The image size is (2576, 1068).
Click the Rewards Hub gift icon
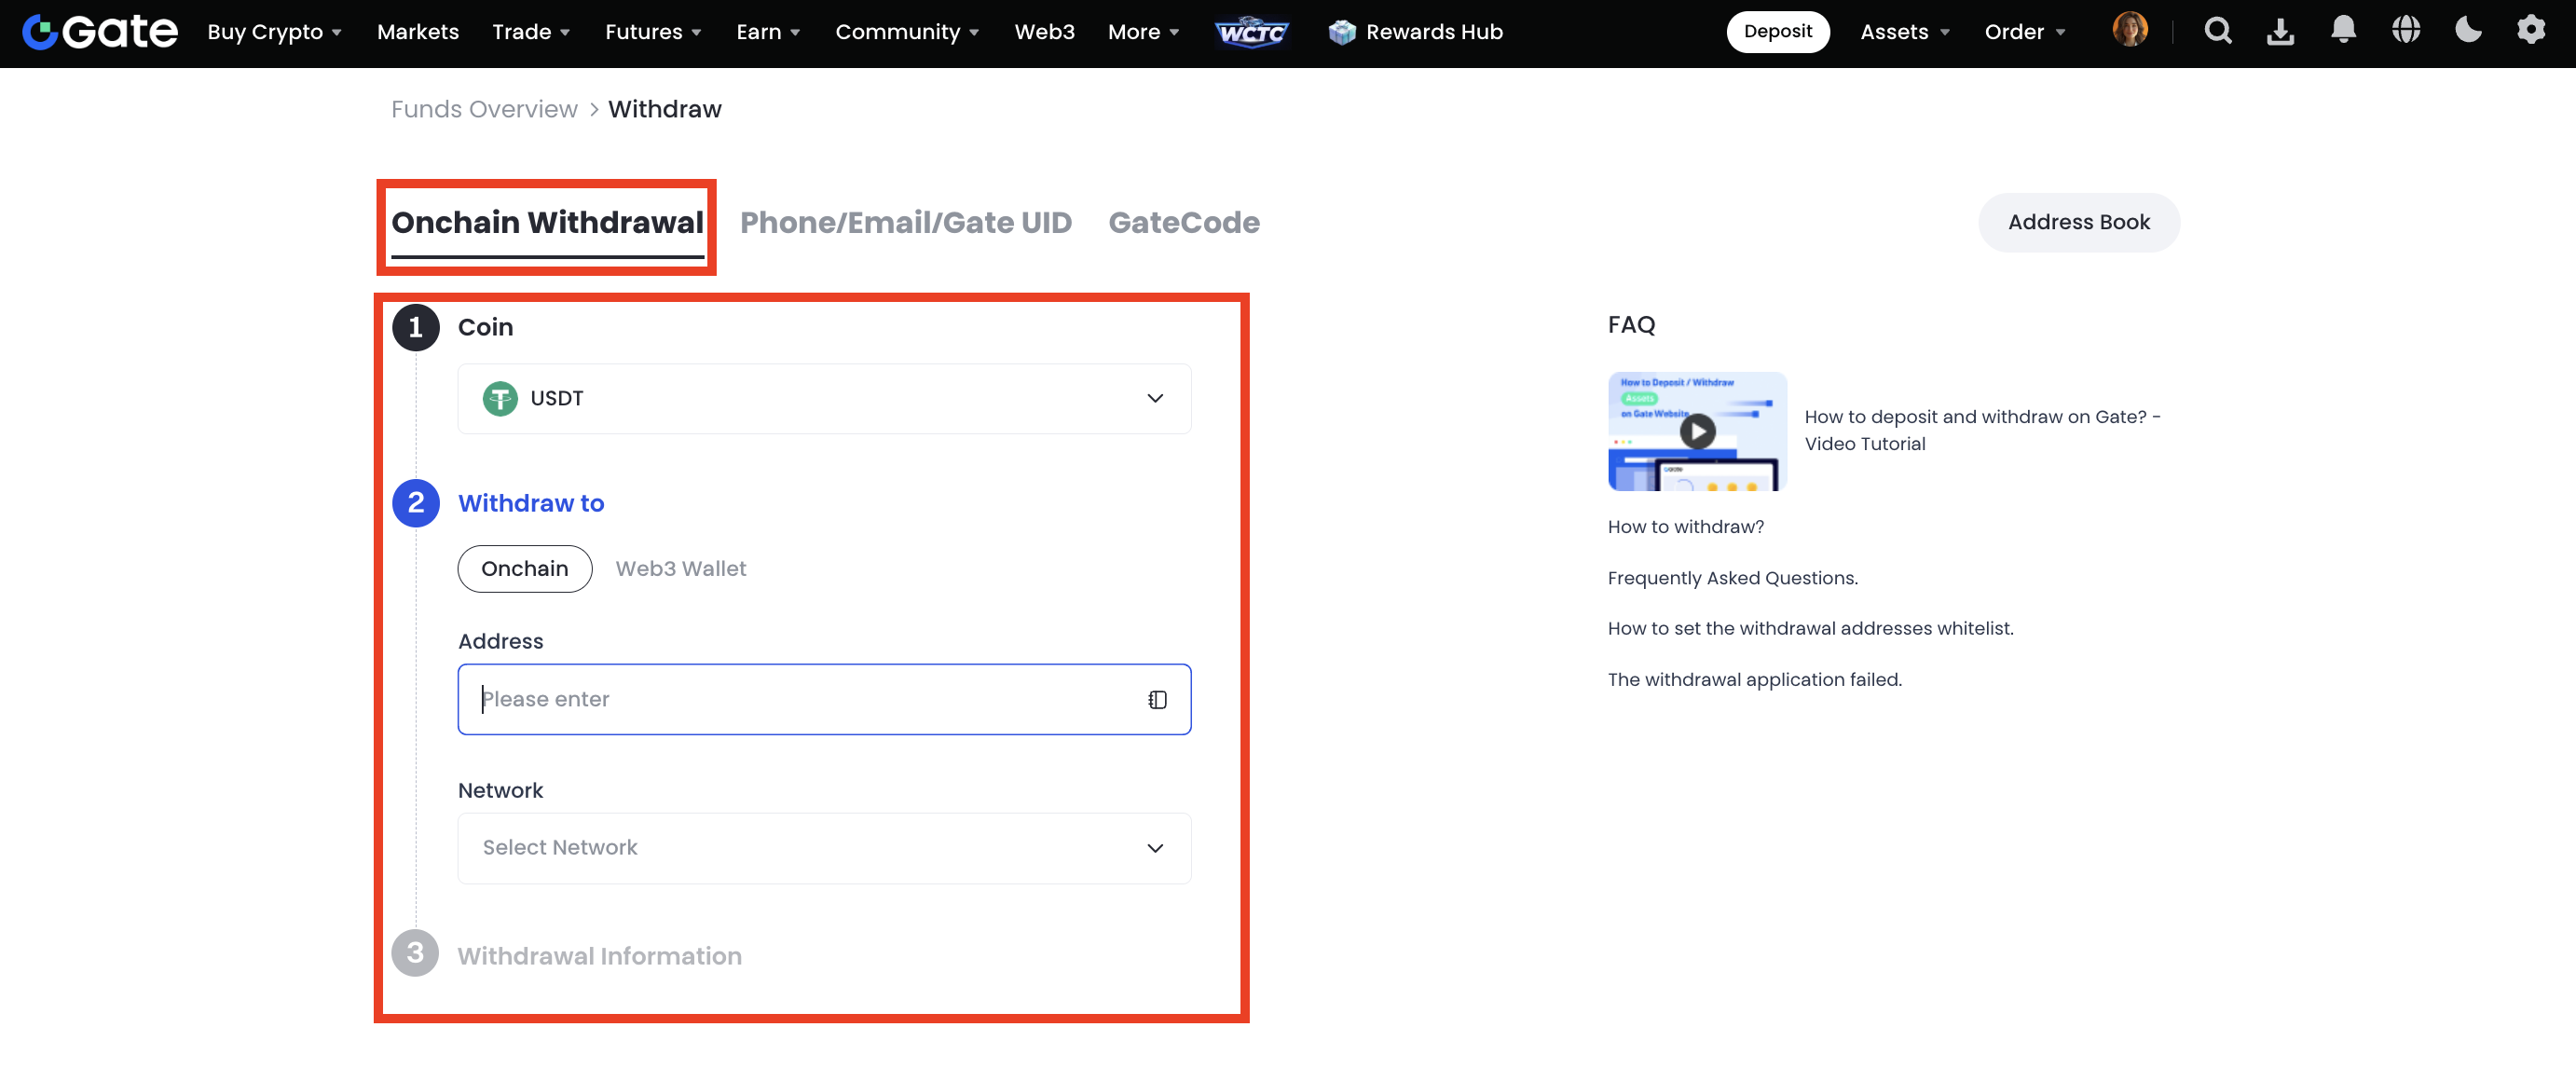[1341, 31]
